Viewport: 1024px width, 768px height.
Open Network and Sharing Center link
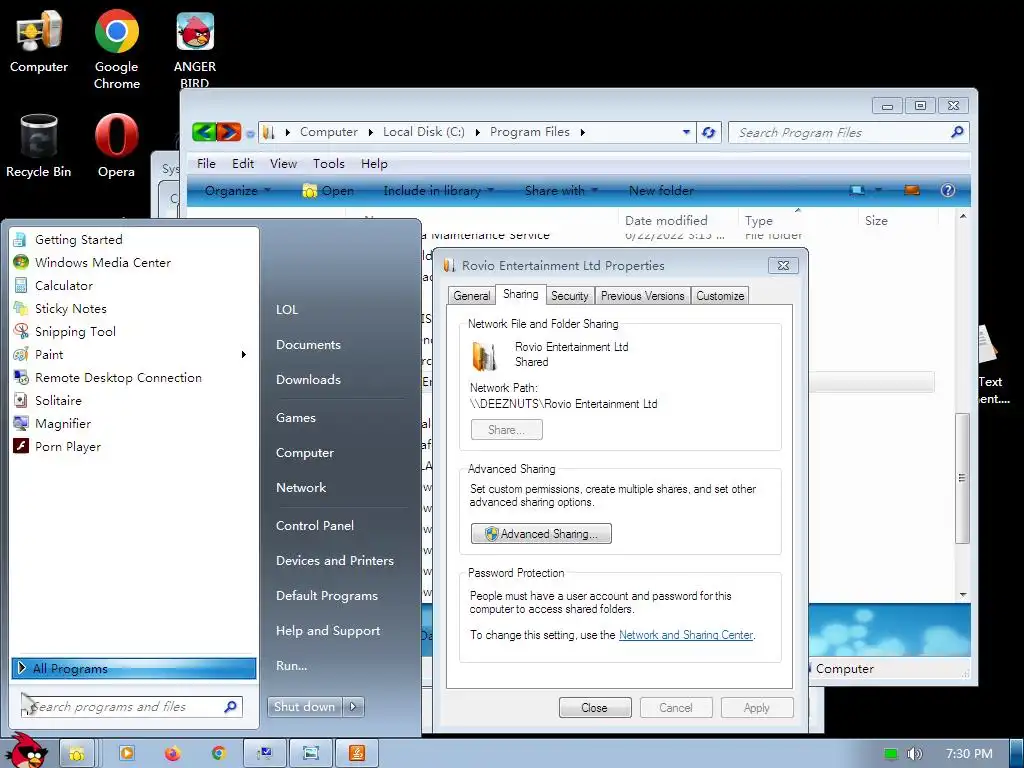pos(686,635)
